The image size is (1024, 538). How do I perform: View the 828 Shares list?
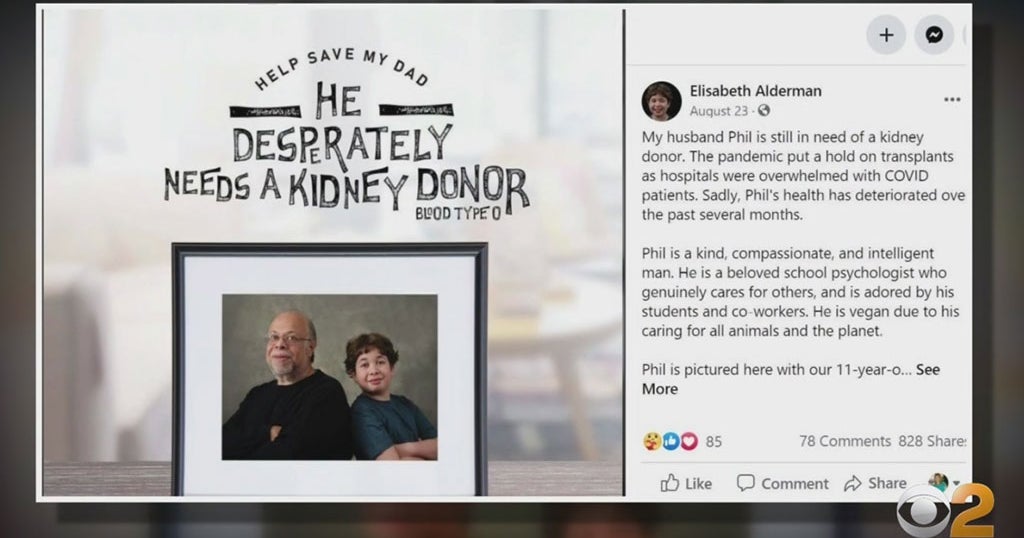pos(933,441)
